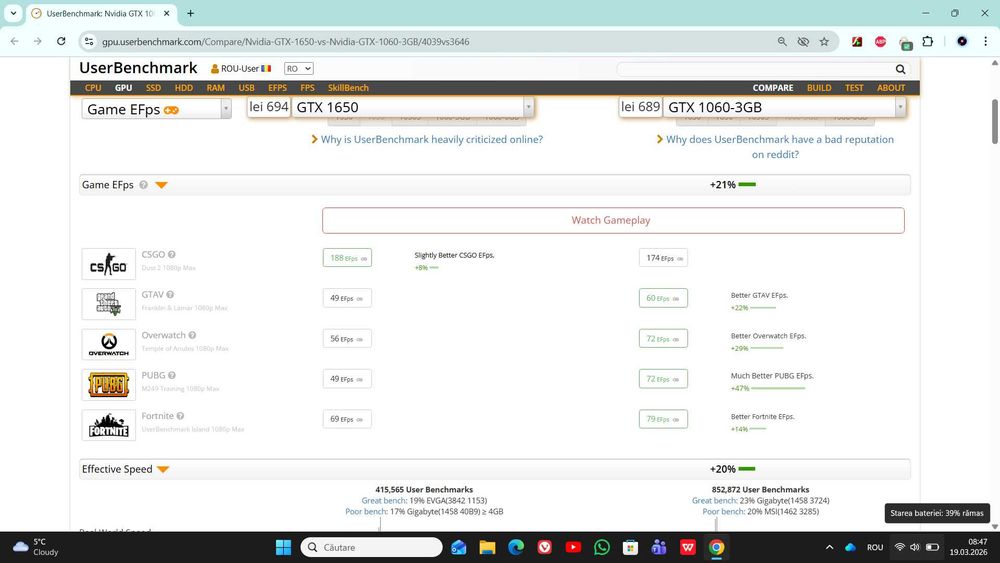Click the ROU-User profile link
1000x563 pixels.
(240, 69)
